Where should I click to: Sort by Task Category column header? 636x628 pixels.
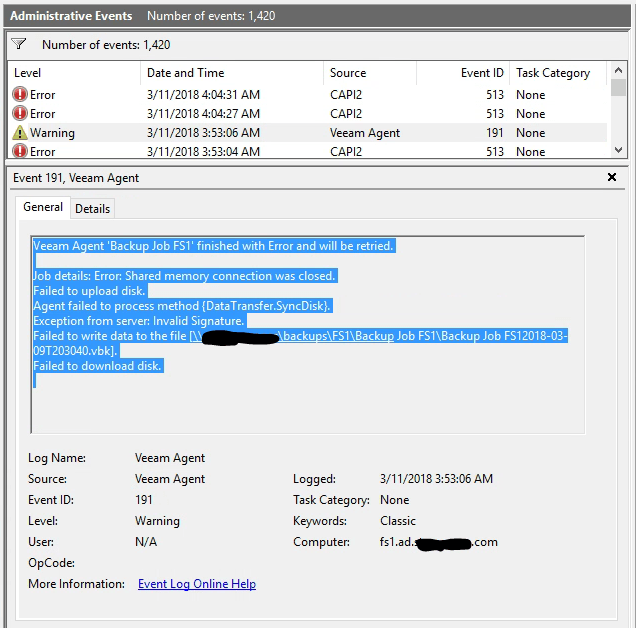[x=558, y=73]
